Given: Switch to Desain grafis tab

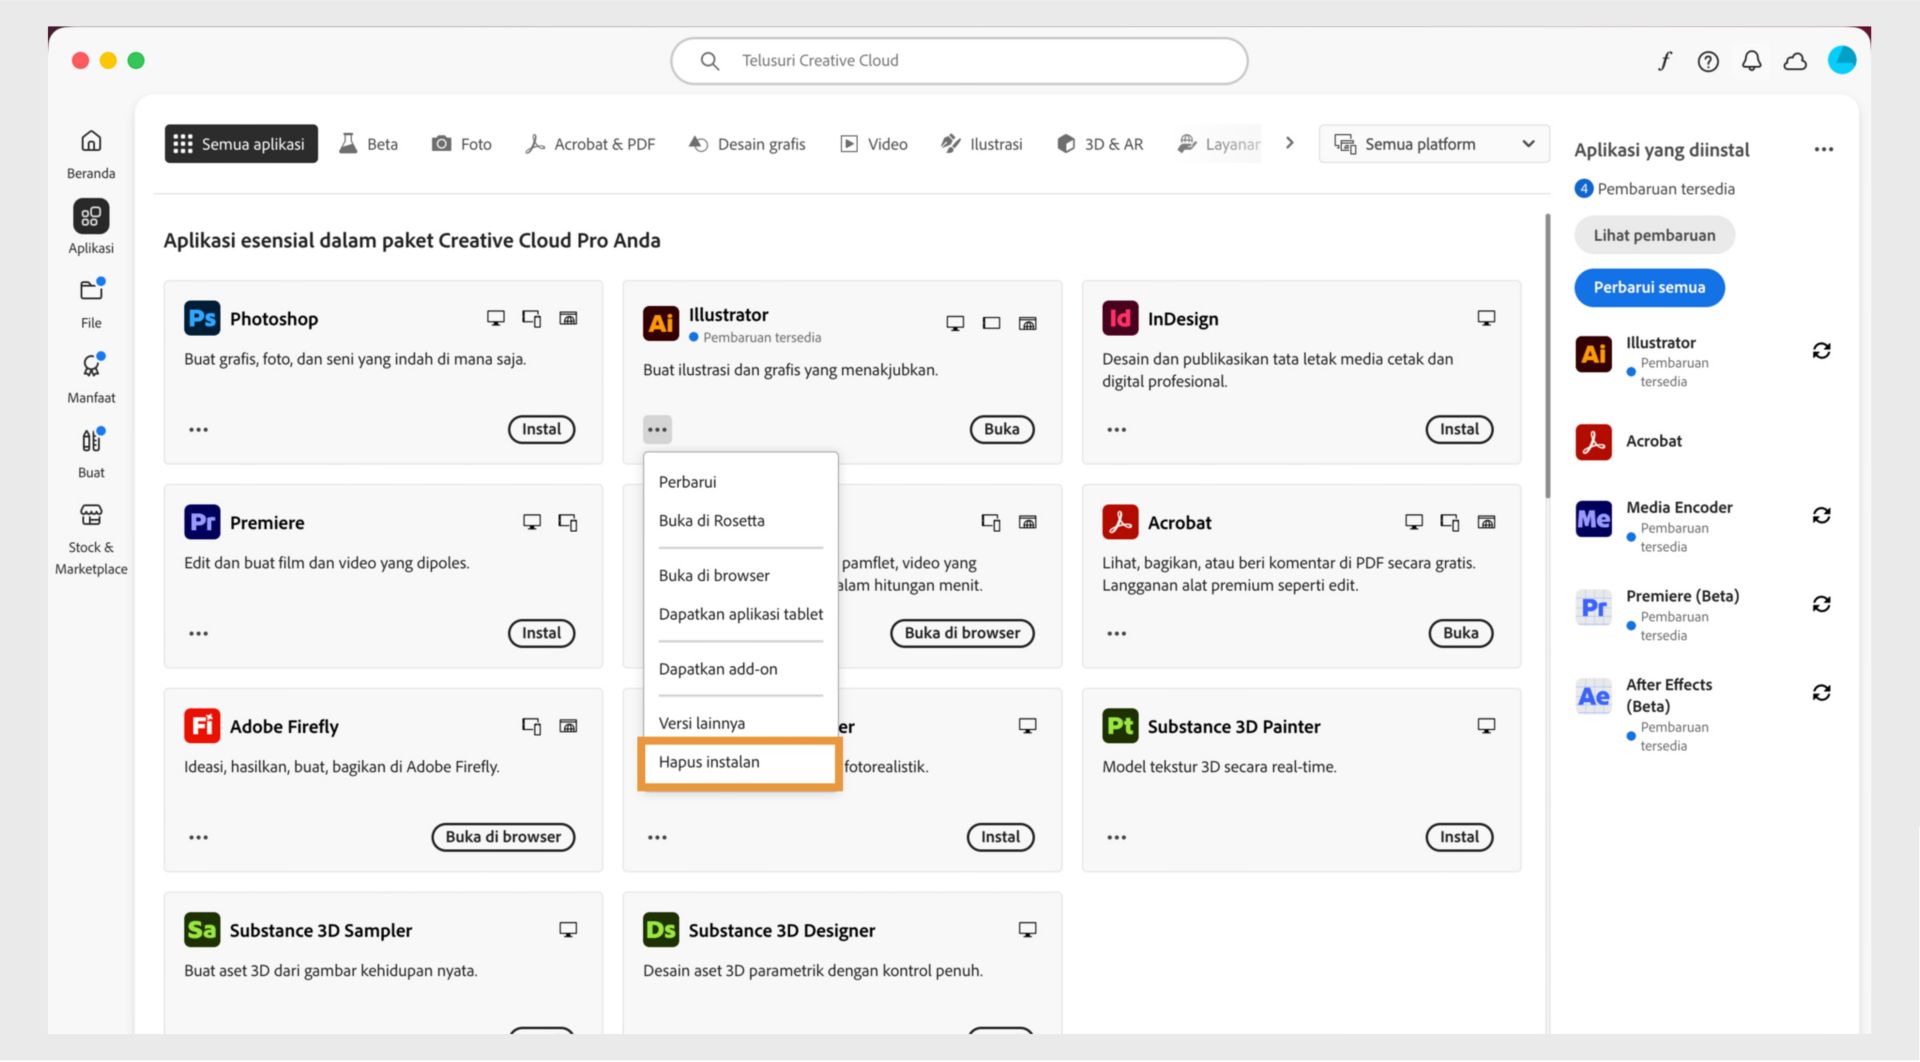Looking at the screenshot, I should (x=747, y=144).
